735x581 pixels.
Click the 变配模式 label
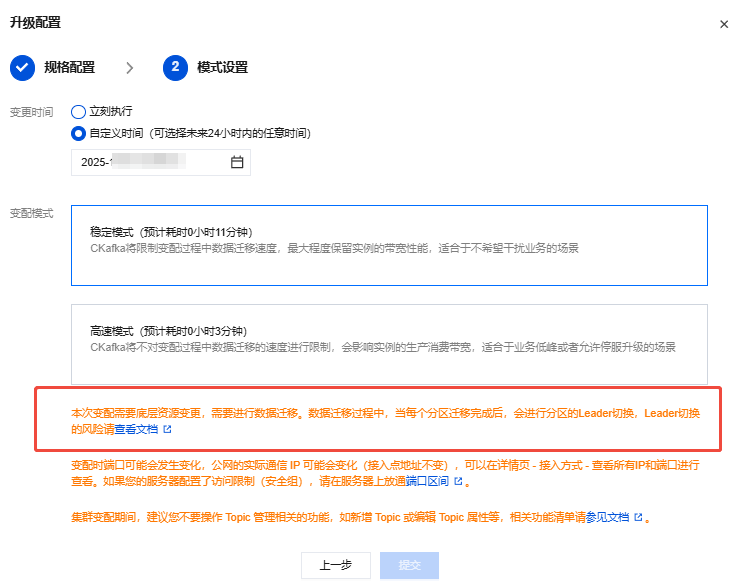click(x=31, y=213)
